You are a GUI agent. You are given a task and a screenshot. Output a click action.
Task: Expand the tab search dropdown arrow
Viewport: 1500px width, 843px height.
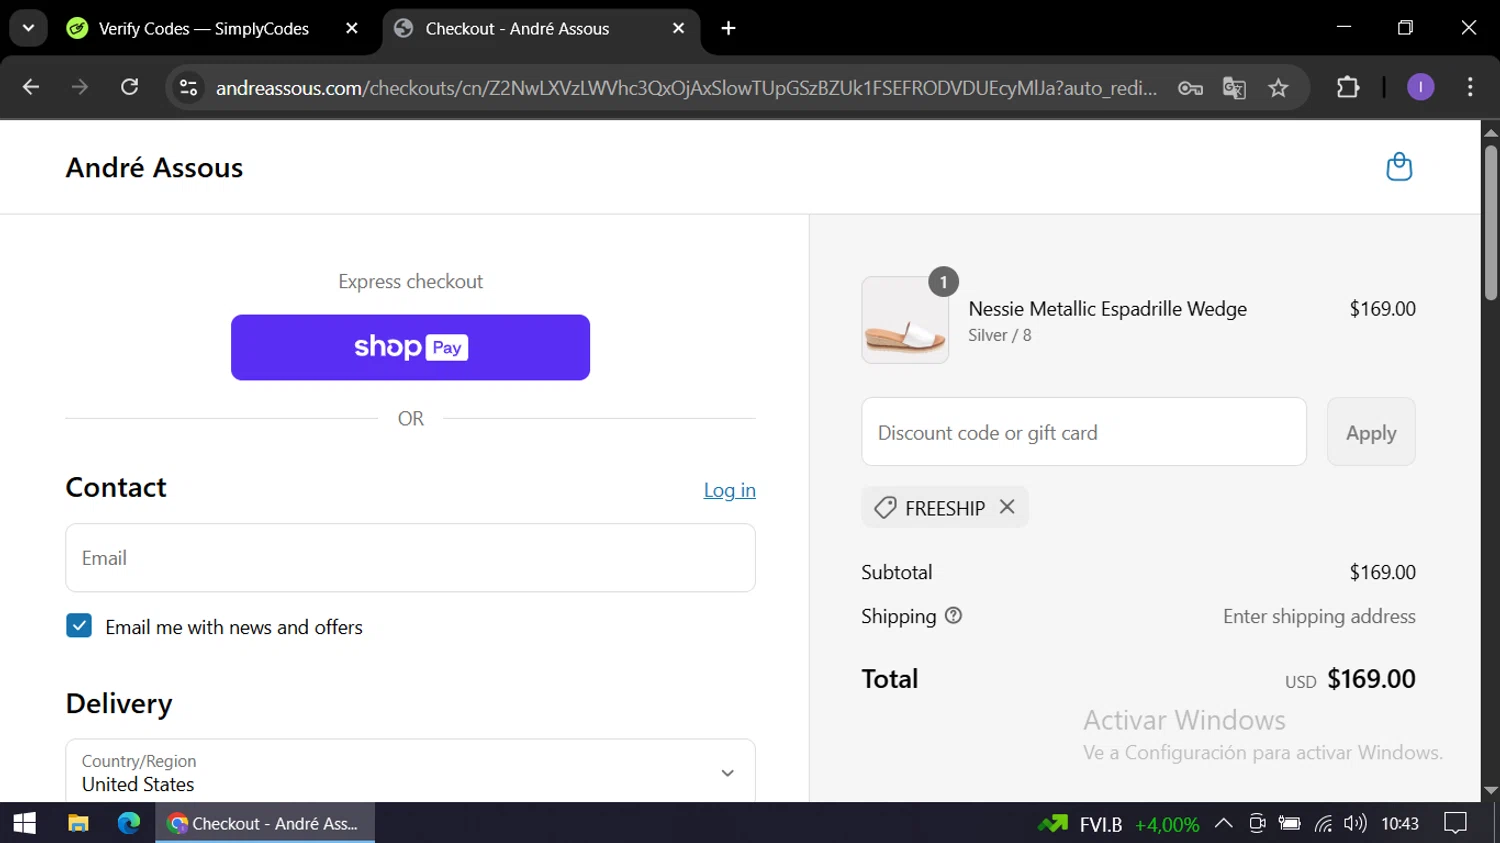pyautogui.click(x=28, y=28)
